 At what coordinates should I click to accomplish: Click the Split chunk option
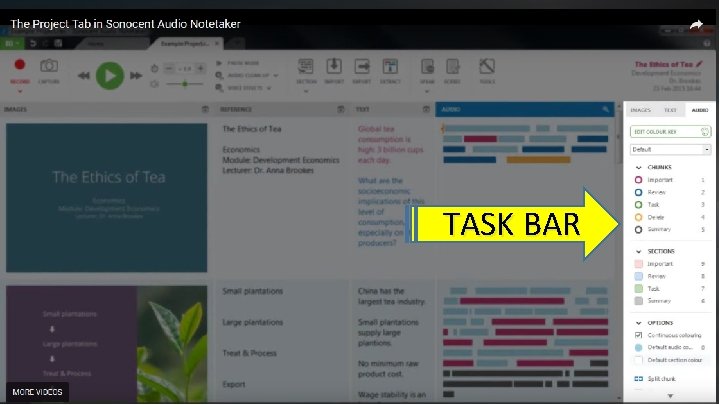(655, 379)
